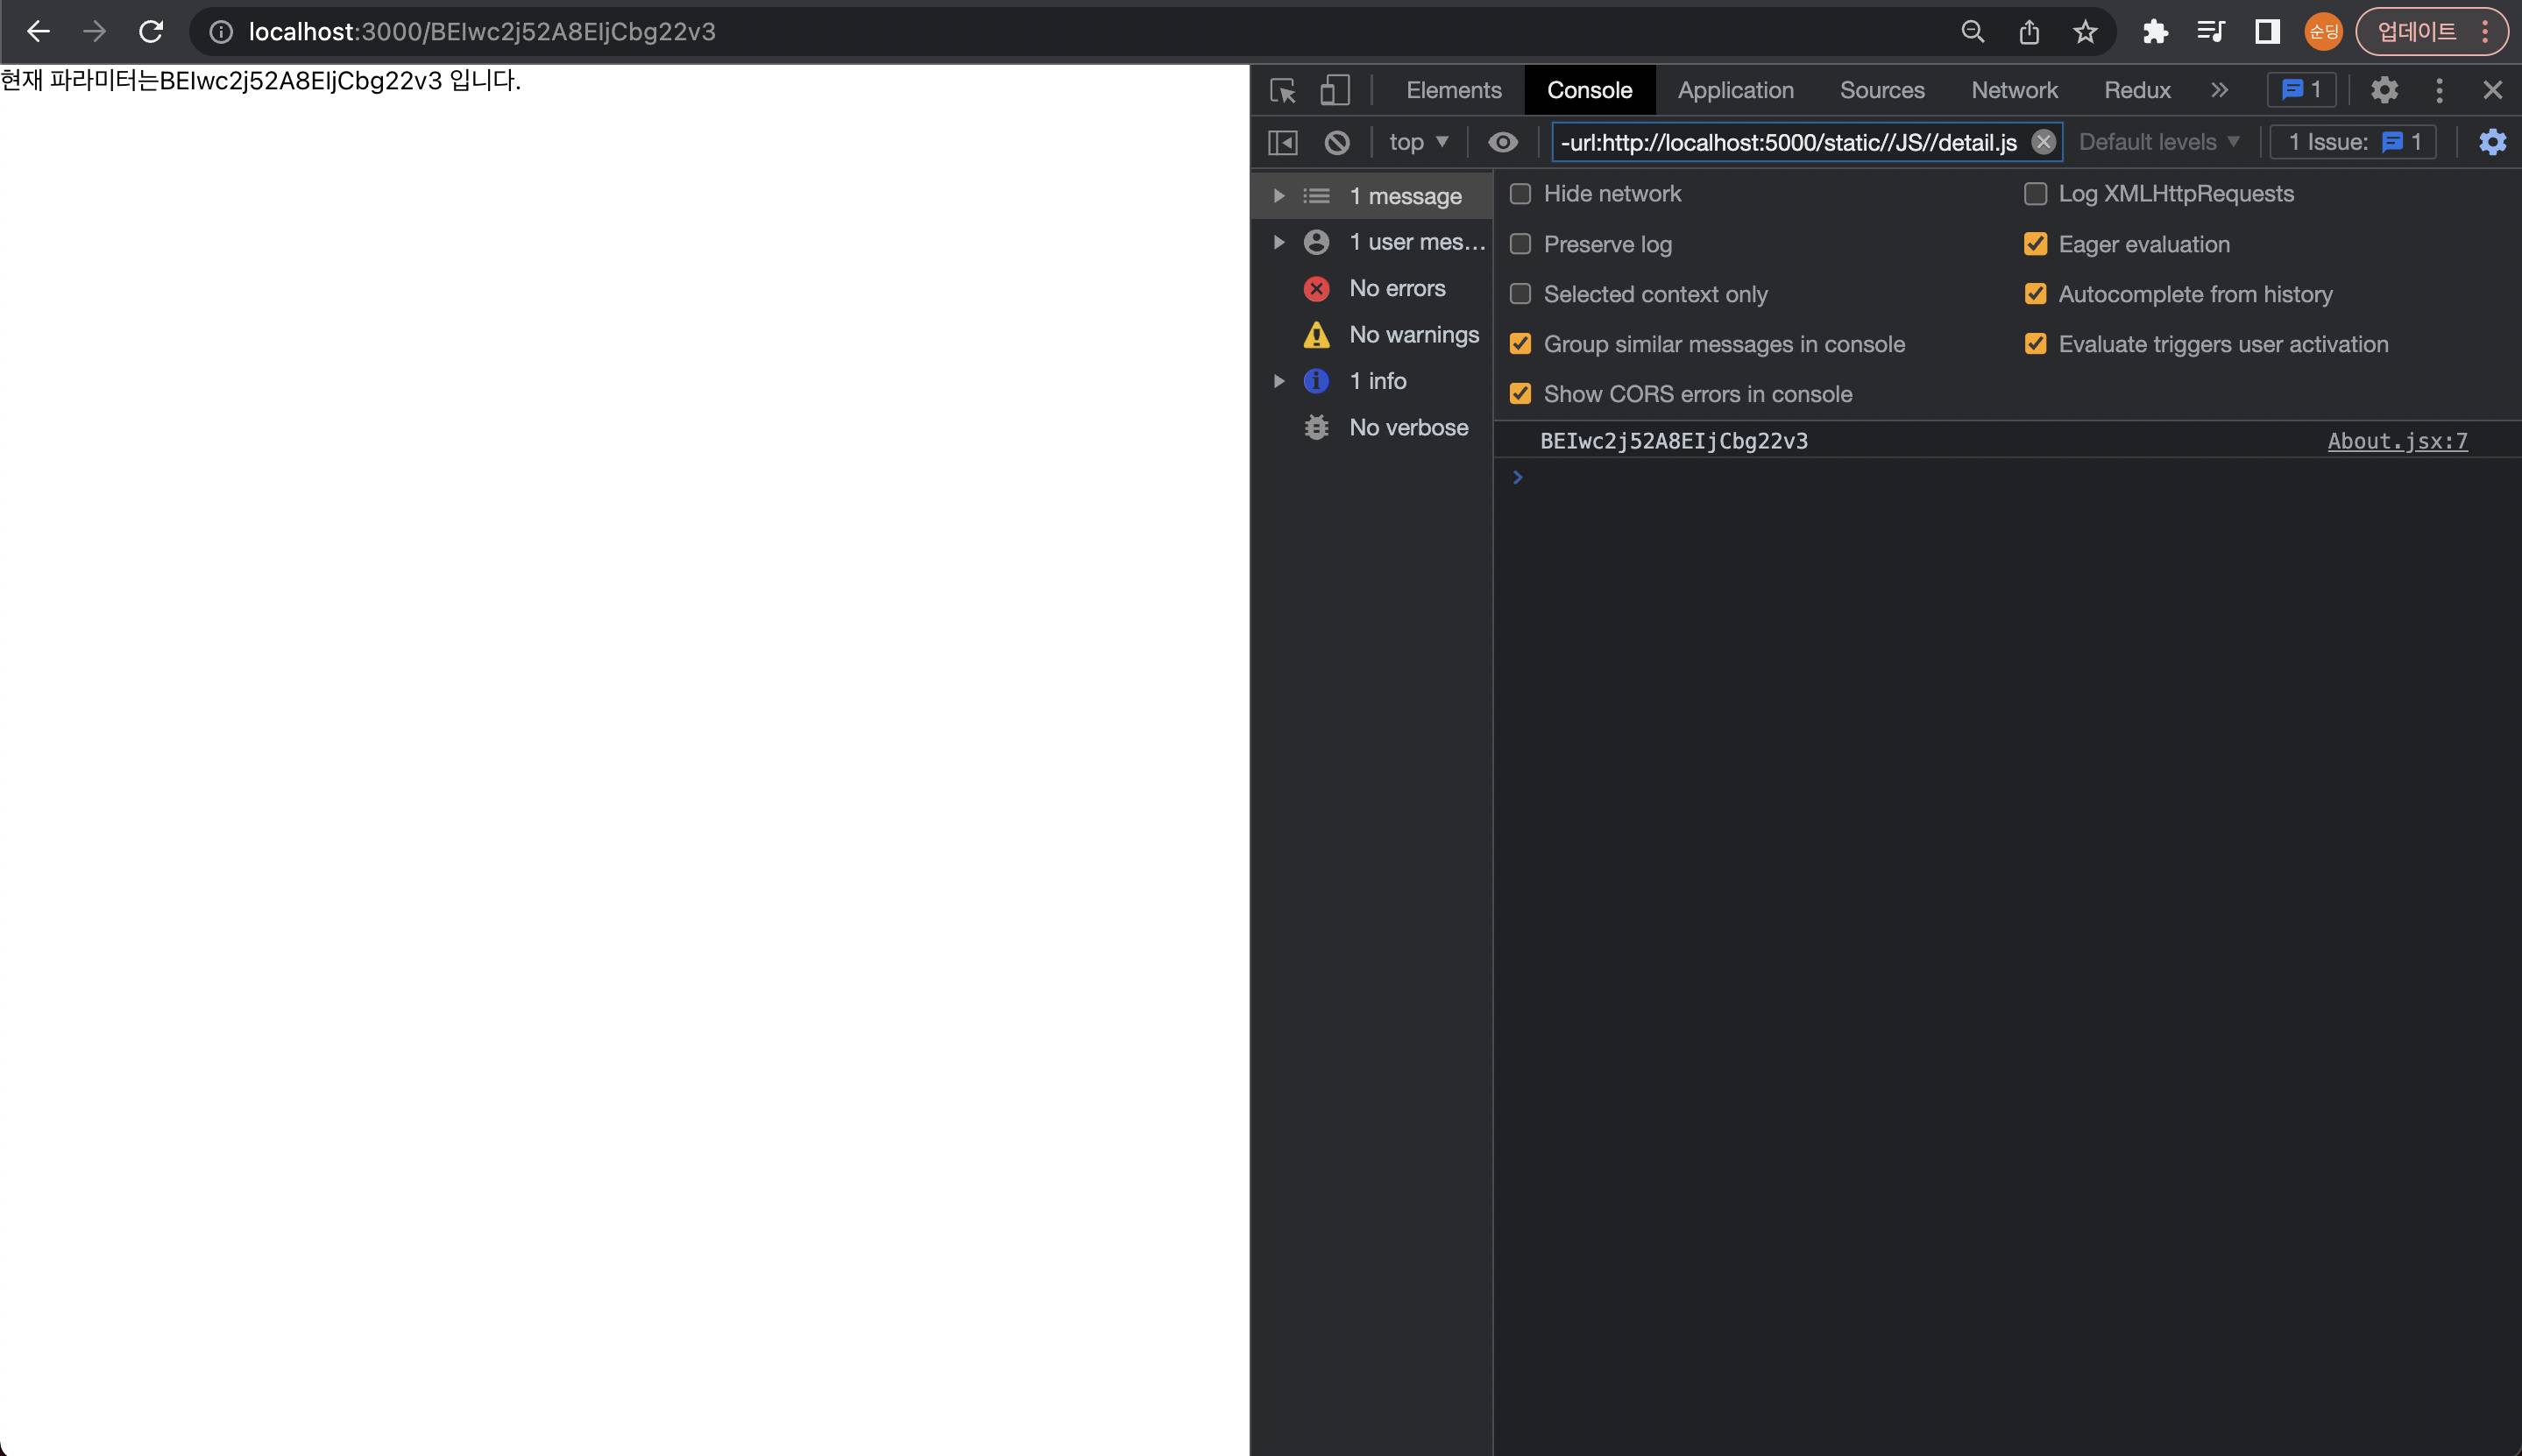The width and height of the screenshot is (2522, 1456).
Task: Reload the current page
Action: pyautogui.click(x=151, y=32)
